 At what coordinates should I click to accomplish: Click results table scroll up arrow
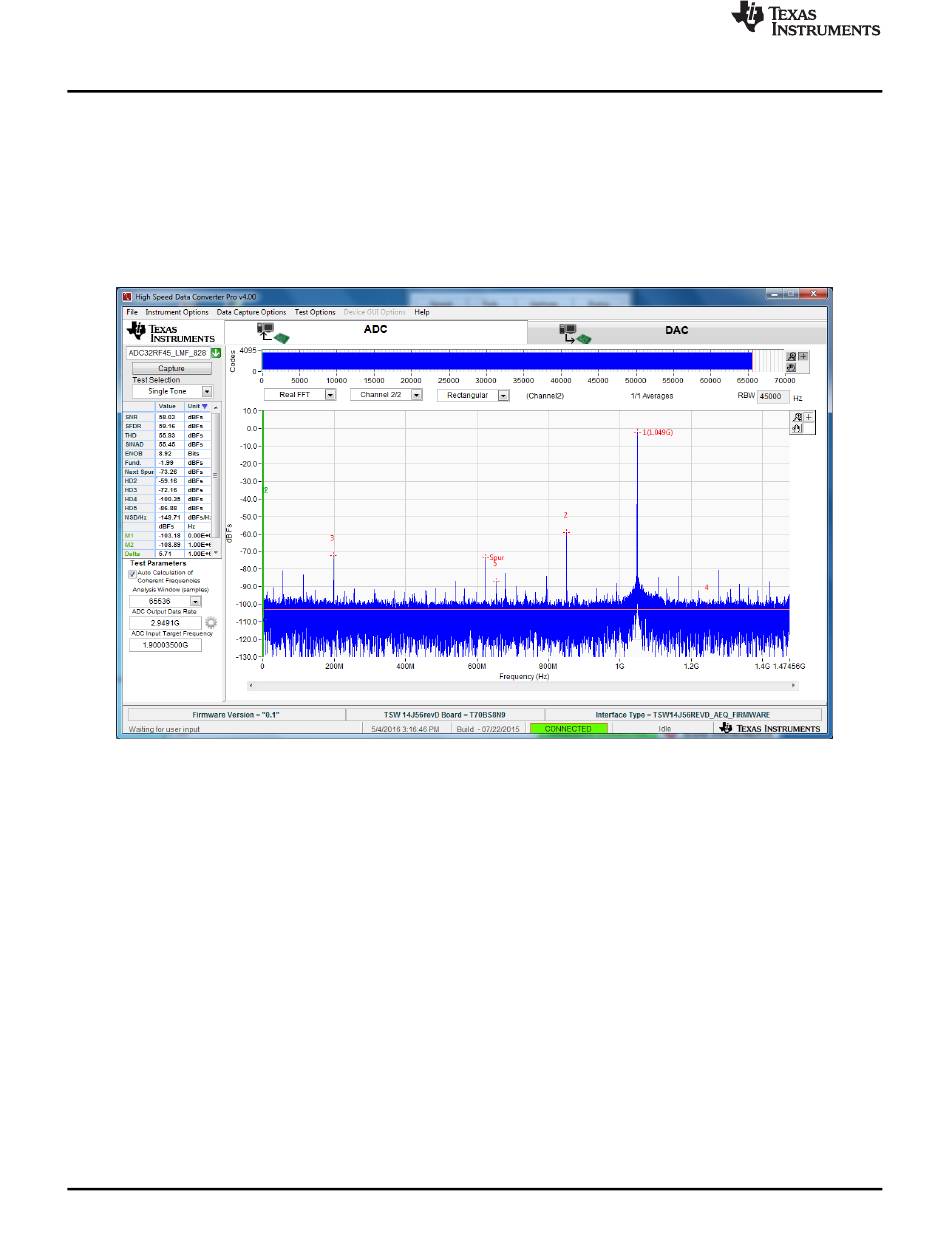(216, 407)
